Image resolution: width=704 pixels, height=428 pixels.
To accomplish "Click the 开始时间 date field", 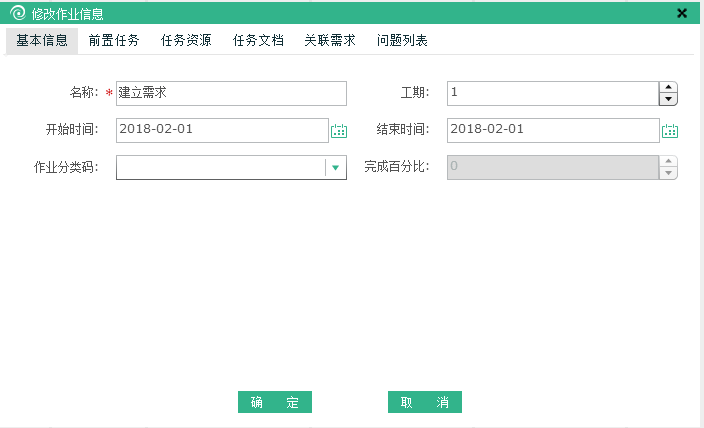I will pyautogui.click(x=222, y=130).
